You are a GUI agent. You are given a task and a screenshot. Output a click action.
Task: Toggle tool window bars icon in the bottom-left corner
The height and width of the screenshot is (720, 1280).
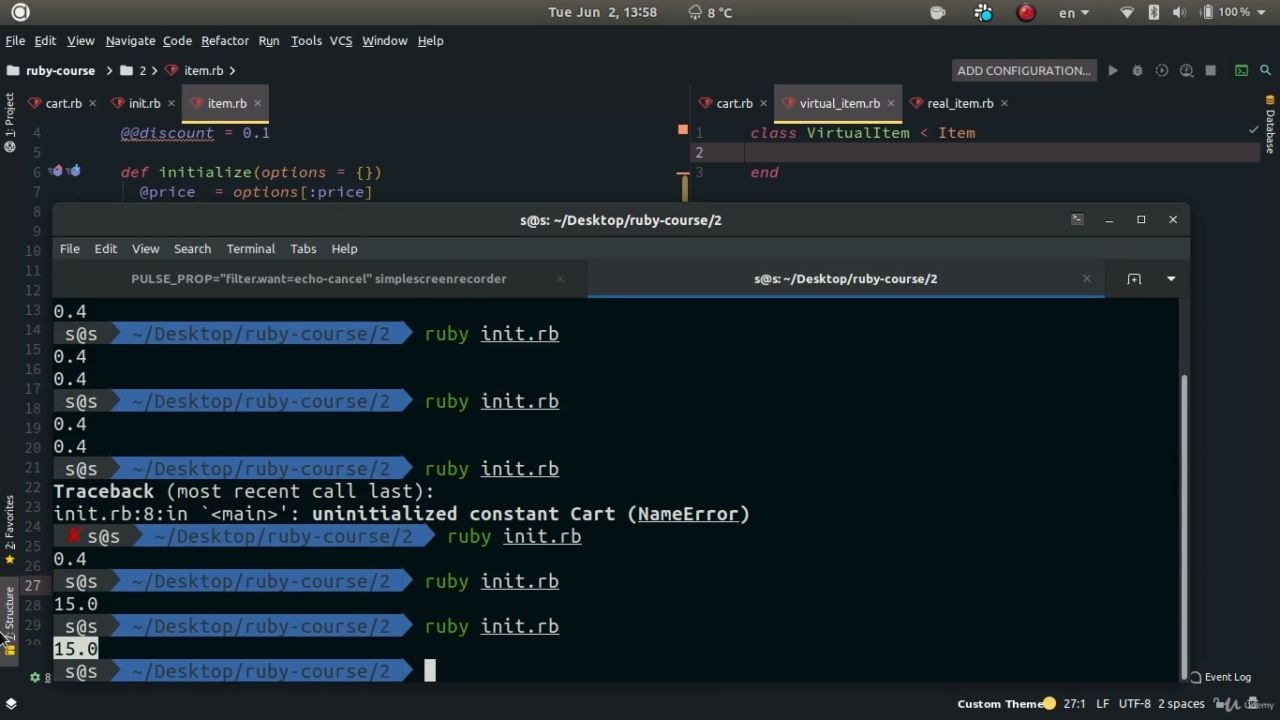(x=11, y=704)
